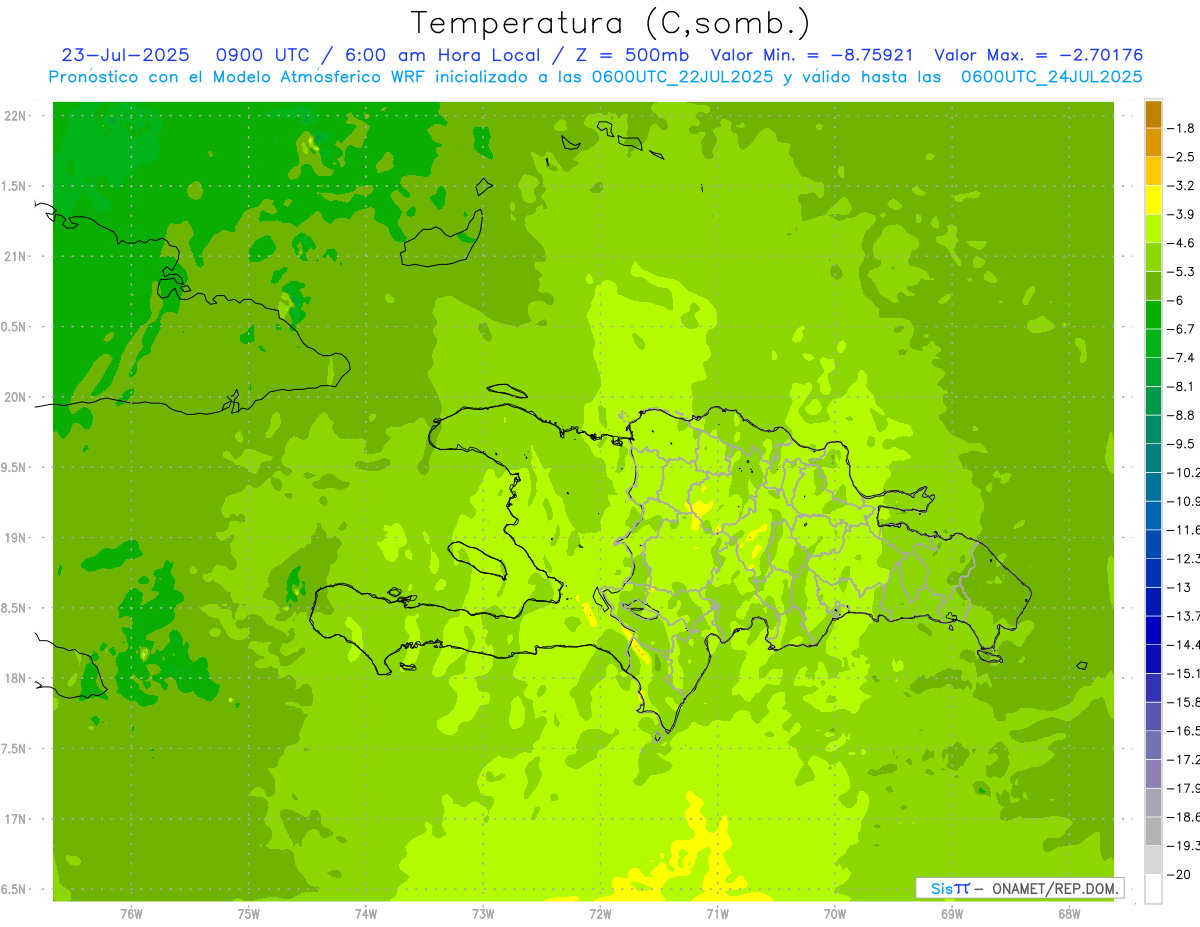Click the 68W longitude label
The height and width of the screenshot is (927, 1200).
pos(1069,914)
